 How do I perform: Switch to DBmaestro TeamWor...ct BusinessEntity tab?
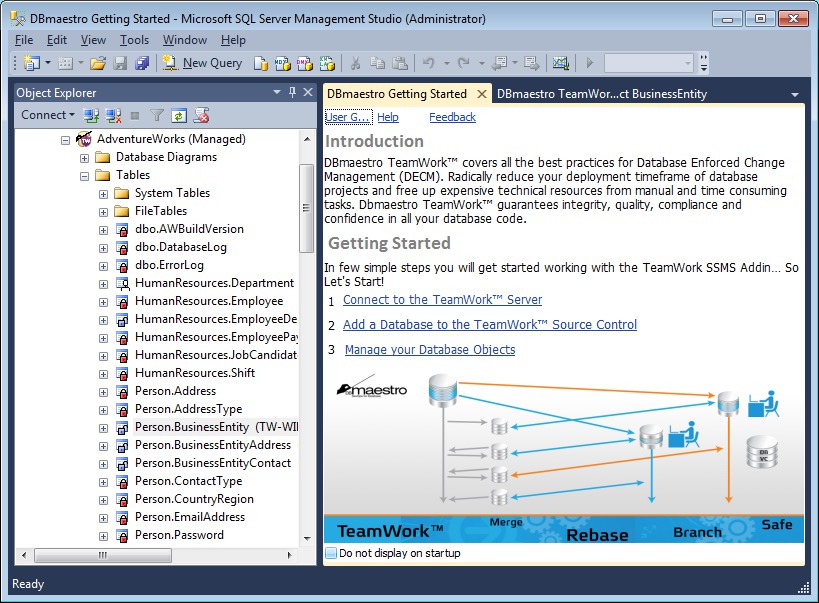[x=602, y=94]
